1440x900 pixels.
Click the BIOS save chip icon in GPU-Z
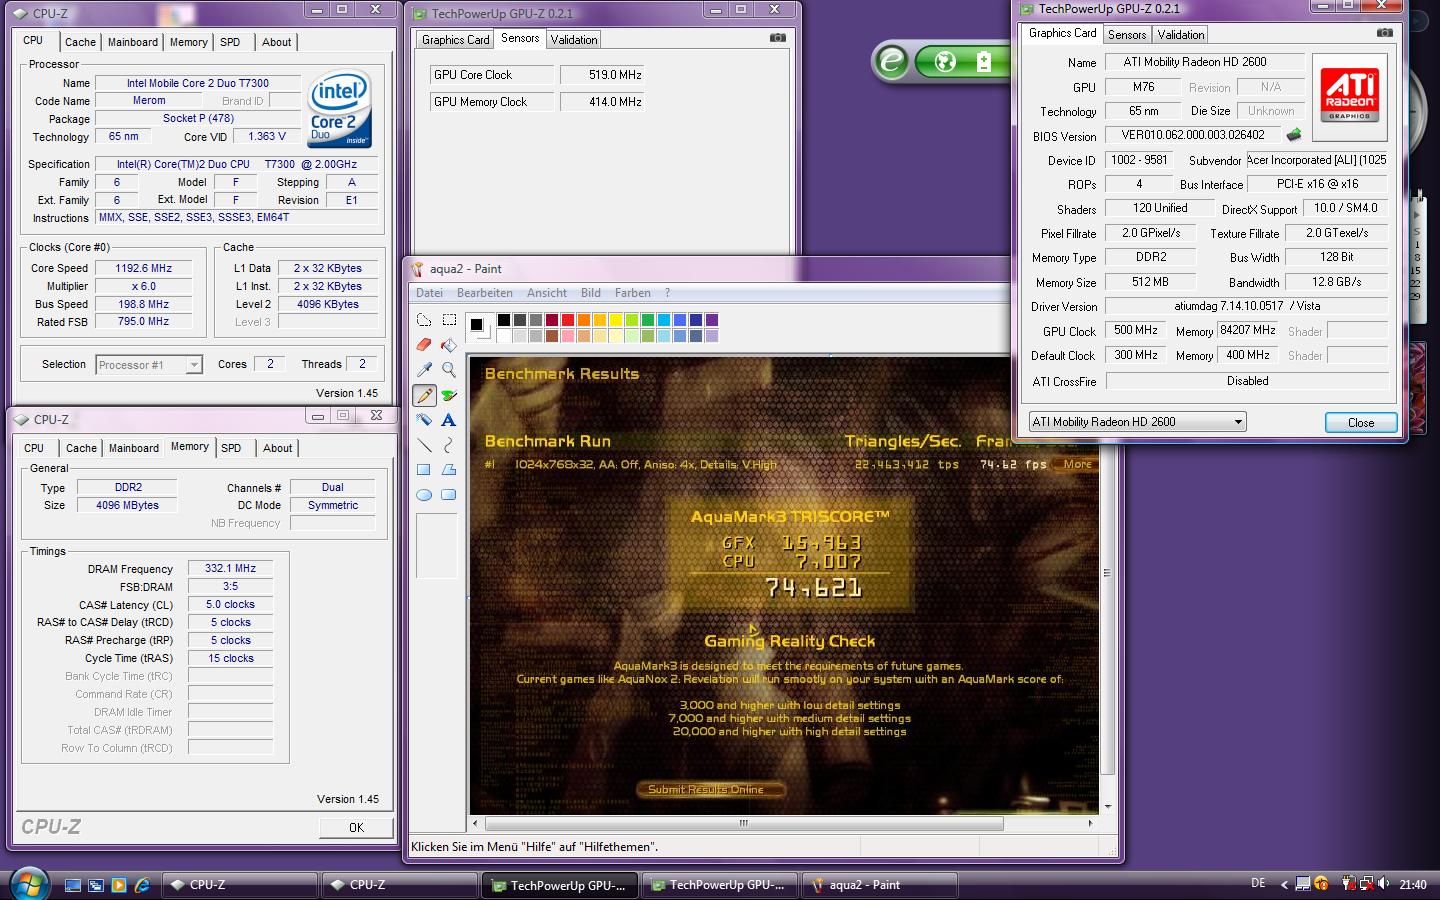[1294, 135]
